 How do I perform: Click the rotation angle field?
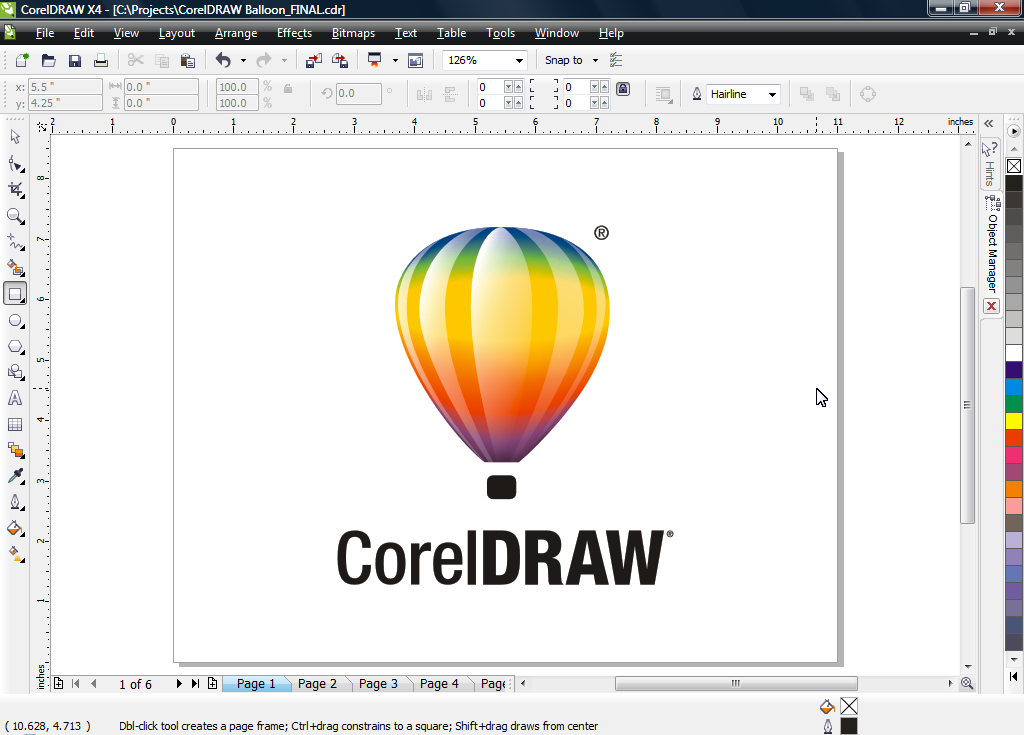[x=358, y=94]
